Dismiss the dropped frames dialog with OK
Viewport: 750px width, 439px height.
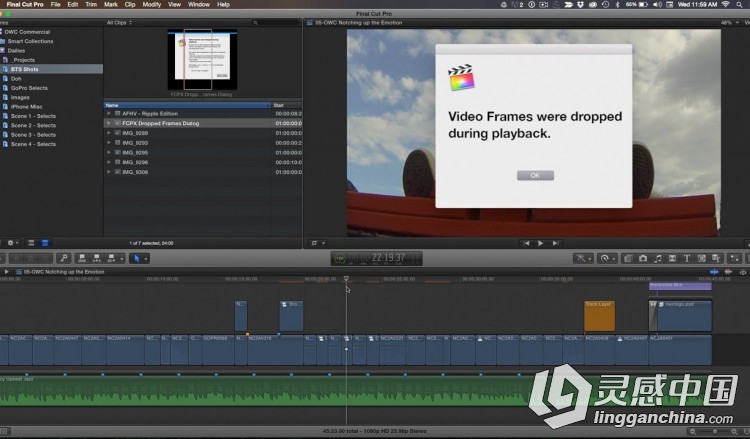535,176
